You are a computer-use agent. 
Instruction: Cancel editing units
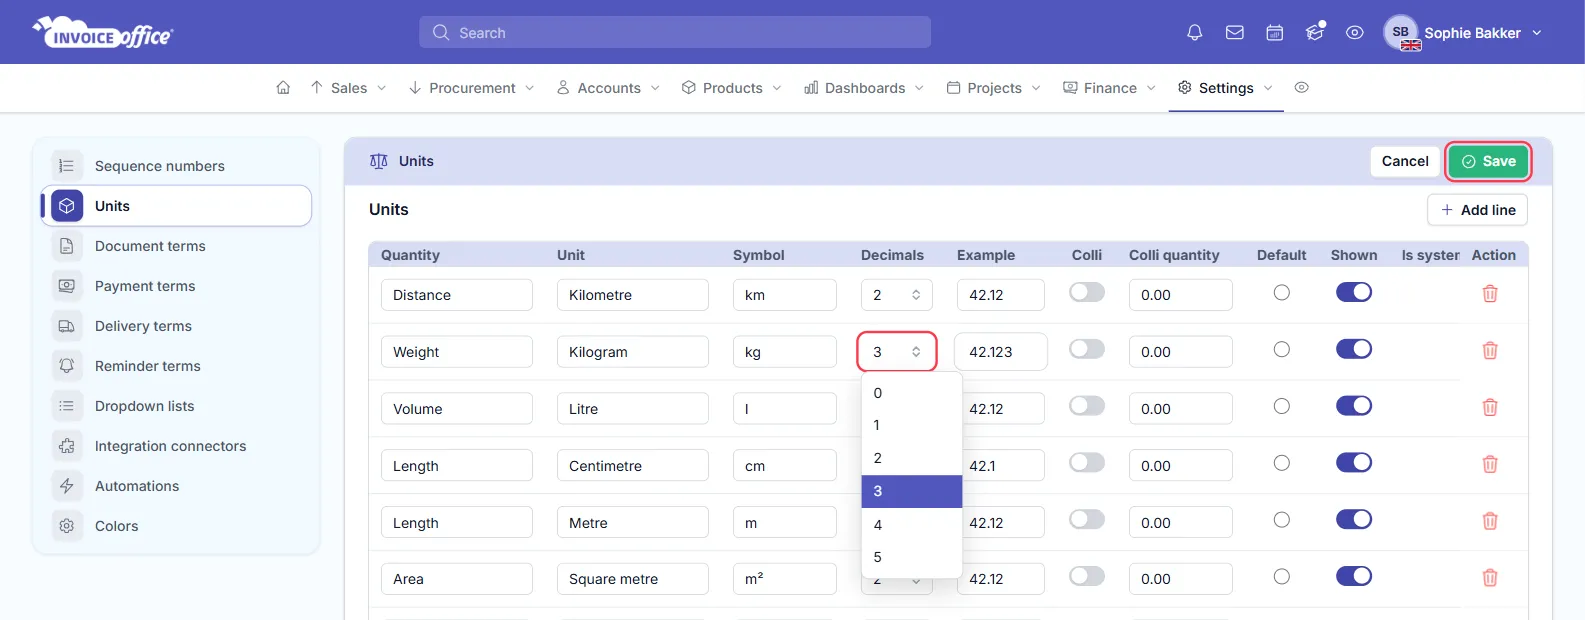tap(1405, 161)
